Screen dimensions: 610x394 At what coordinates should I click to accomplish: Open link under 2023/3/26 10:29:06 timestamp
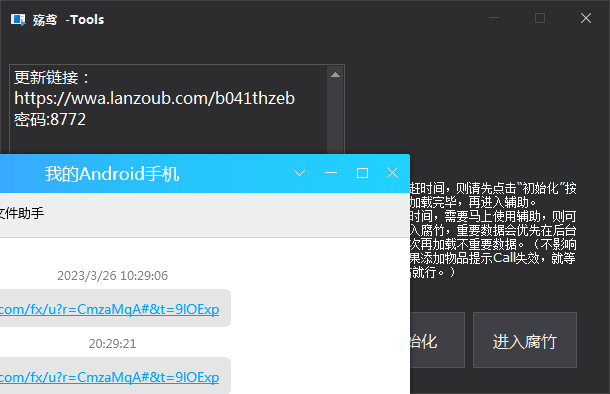[x=109, y=309]
